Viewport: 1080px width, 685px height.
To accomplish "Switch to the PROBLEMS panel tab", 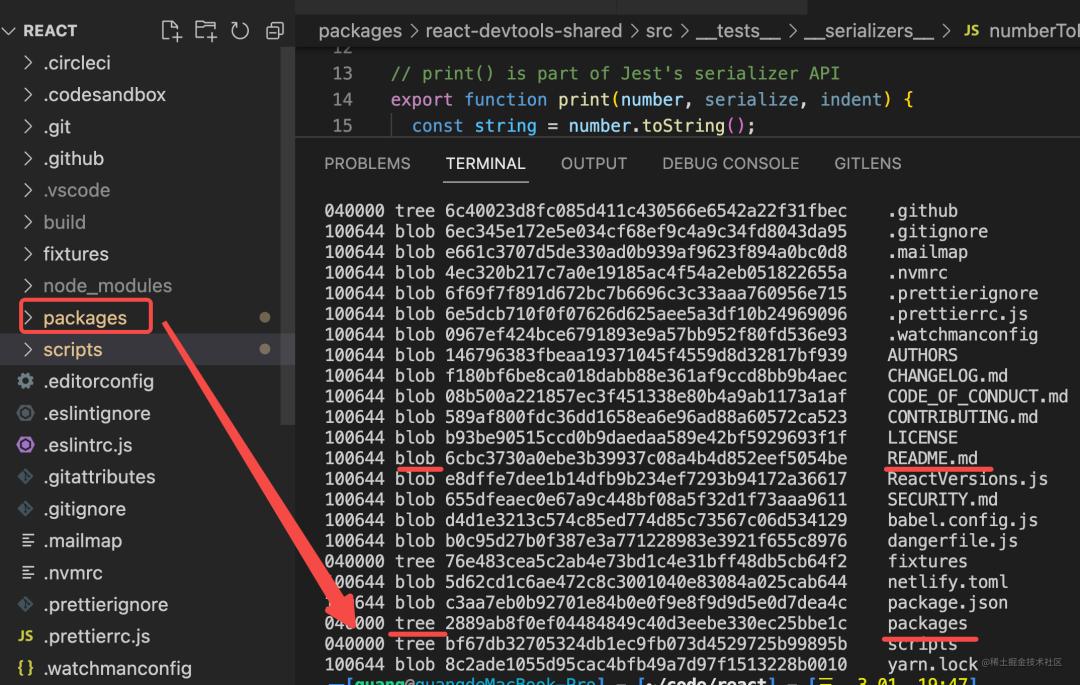I will point(367,164).
